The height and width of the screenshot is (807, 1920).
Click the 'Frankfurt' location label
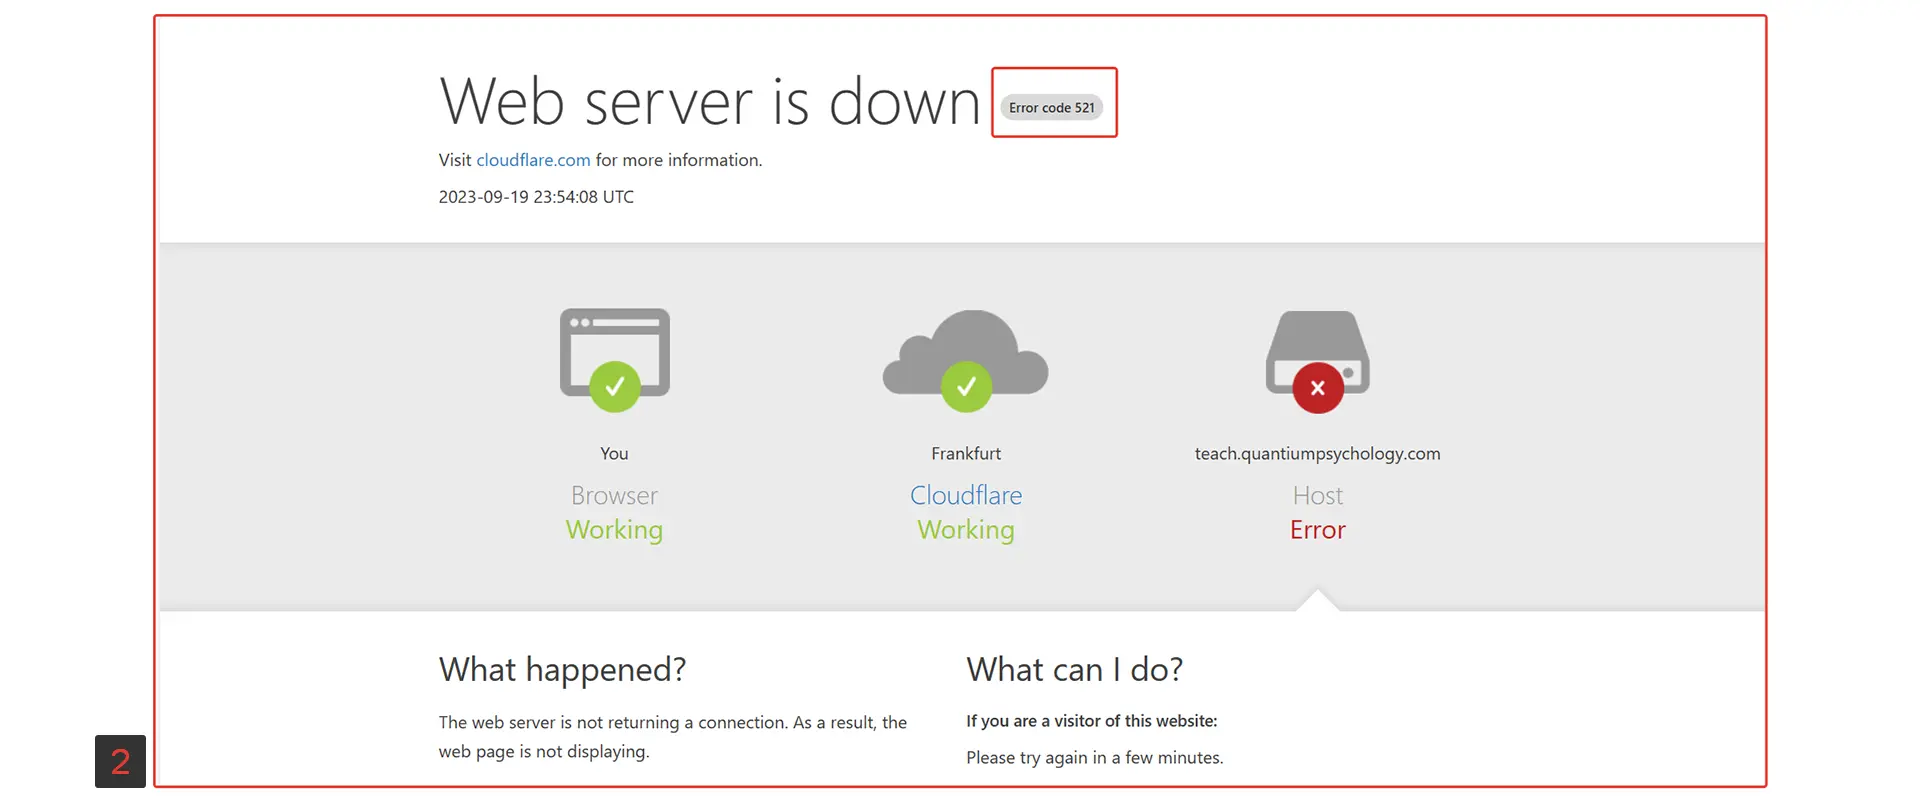coord(966,453)
